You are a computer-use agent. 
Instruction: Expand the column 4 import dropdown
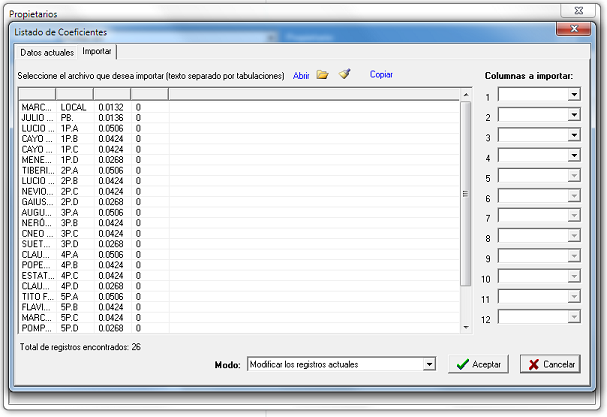(x=574, y=156)
